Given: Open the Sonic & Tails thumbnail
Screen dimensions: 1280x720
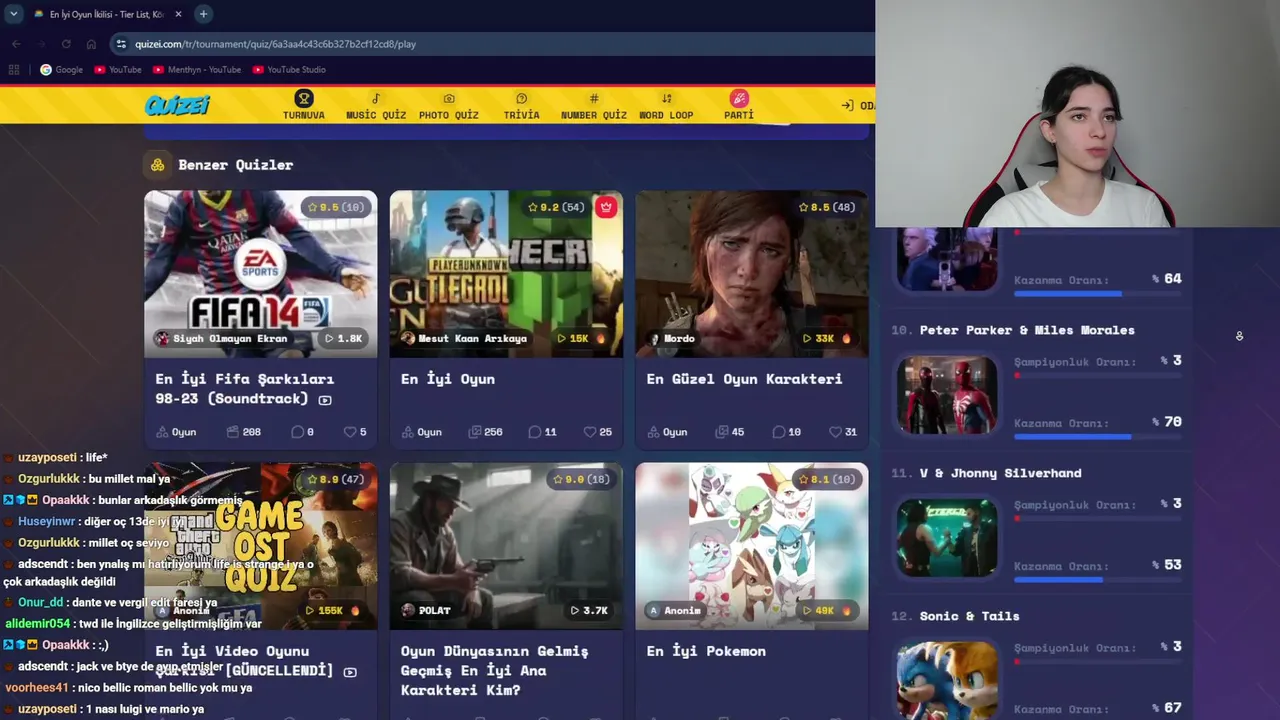Looking at the screenshot, I should [947, 681].
